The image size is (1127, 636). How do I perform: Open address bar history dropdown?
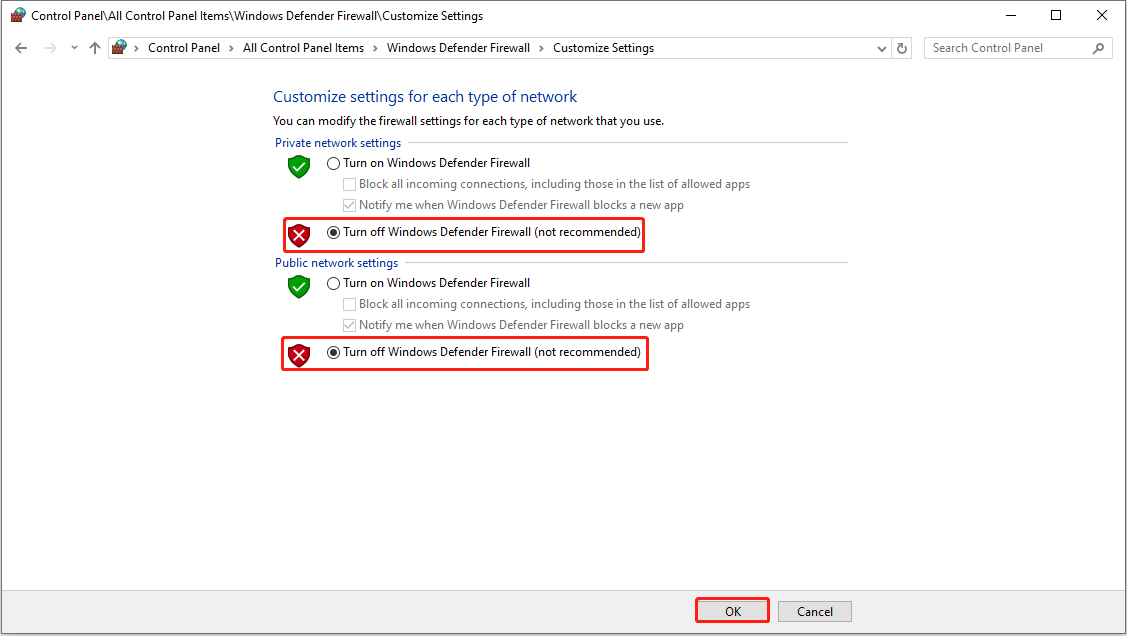pyautogui.click(x=882, y=49)
